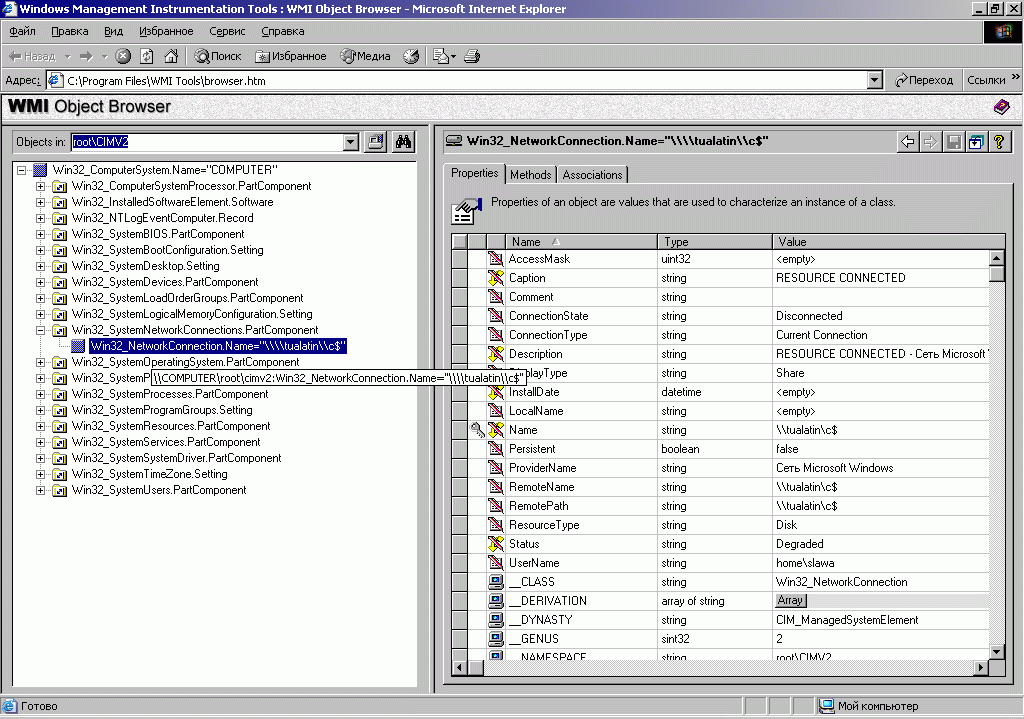Click the system icon beside __DYNASTY
The width and height of the screenshot is (1024, 719).
coord(496,620)
